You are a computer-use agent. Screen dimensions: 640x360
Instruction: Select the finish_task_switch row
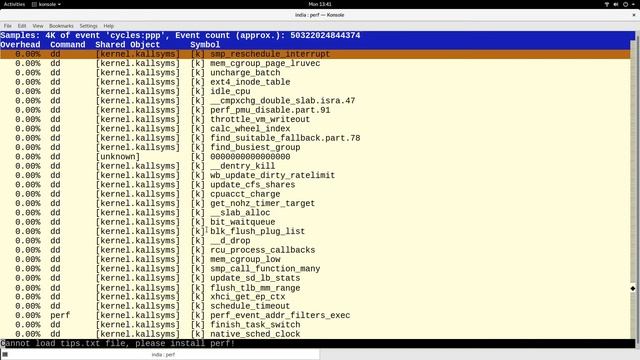click(x=315, y=325)
